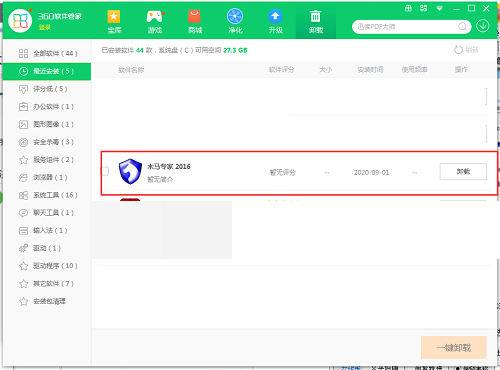Screen dimensions: 500x370
Task: Open the skin changer icon in title bar
Action: coord(408,8)
